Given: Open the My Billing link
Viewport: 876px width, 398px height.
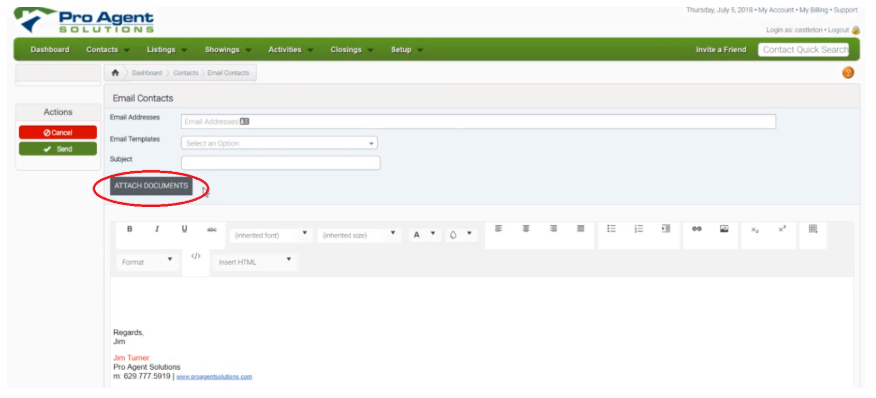Looking at the screenshot, I should pos(814,10).
